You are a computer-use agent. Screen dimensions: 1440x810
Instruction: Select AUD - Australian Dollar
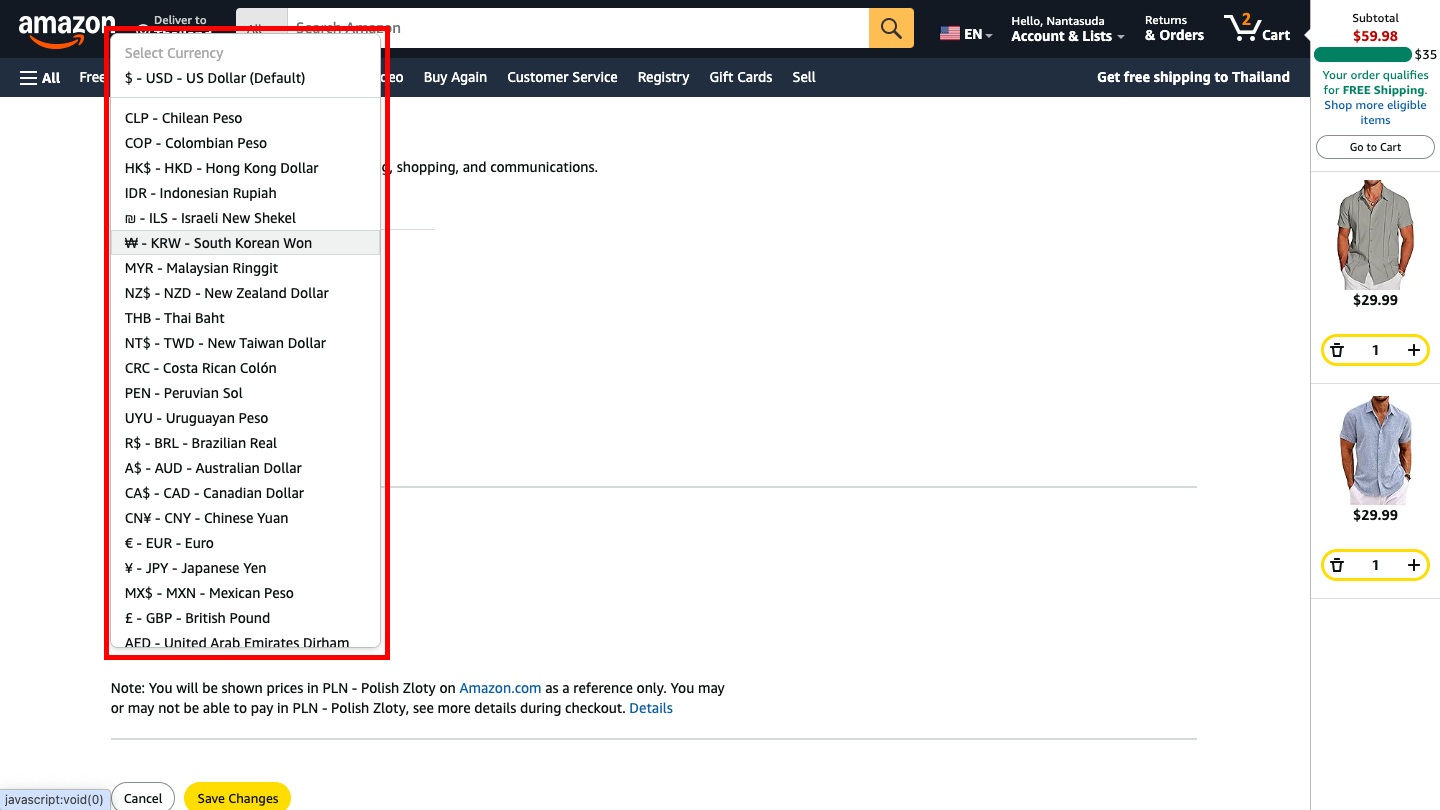245,468
